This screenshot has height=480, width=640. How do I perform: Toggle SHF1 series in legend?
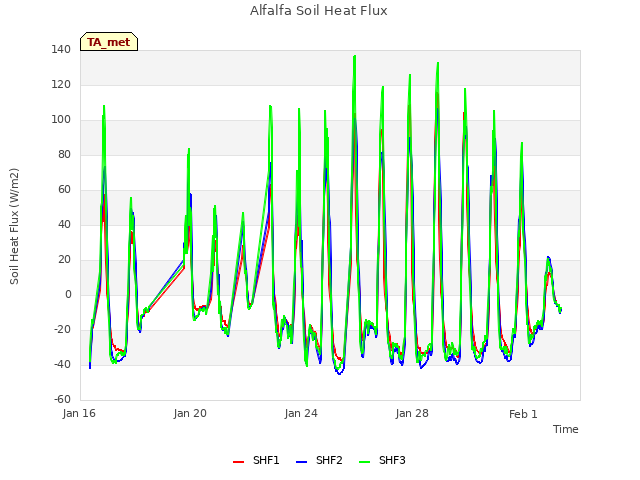pos(256,460)
